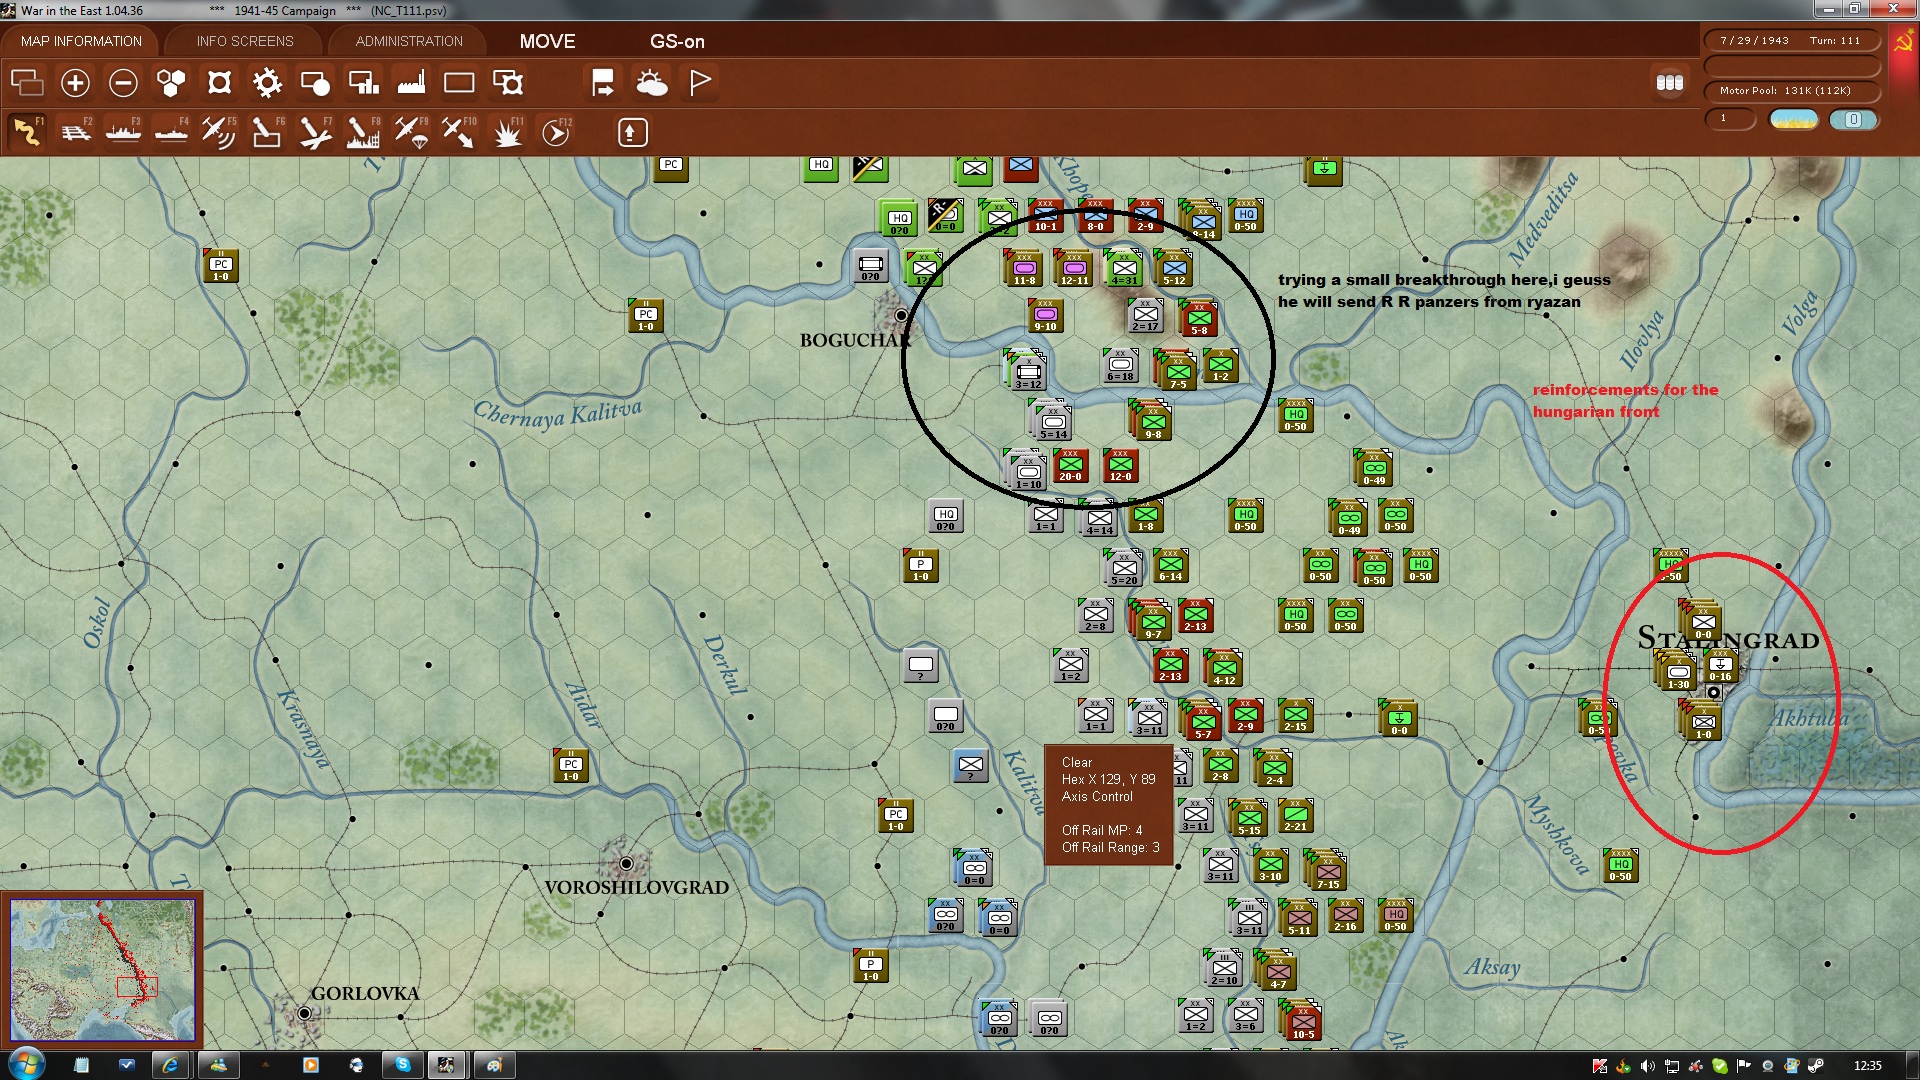Select the 0-16 unit at Stalingrad
1920x1080 pixels.
1720,666
